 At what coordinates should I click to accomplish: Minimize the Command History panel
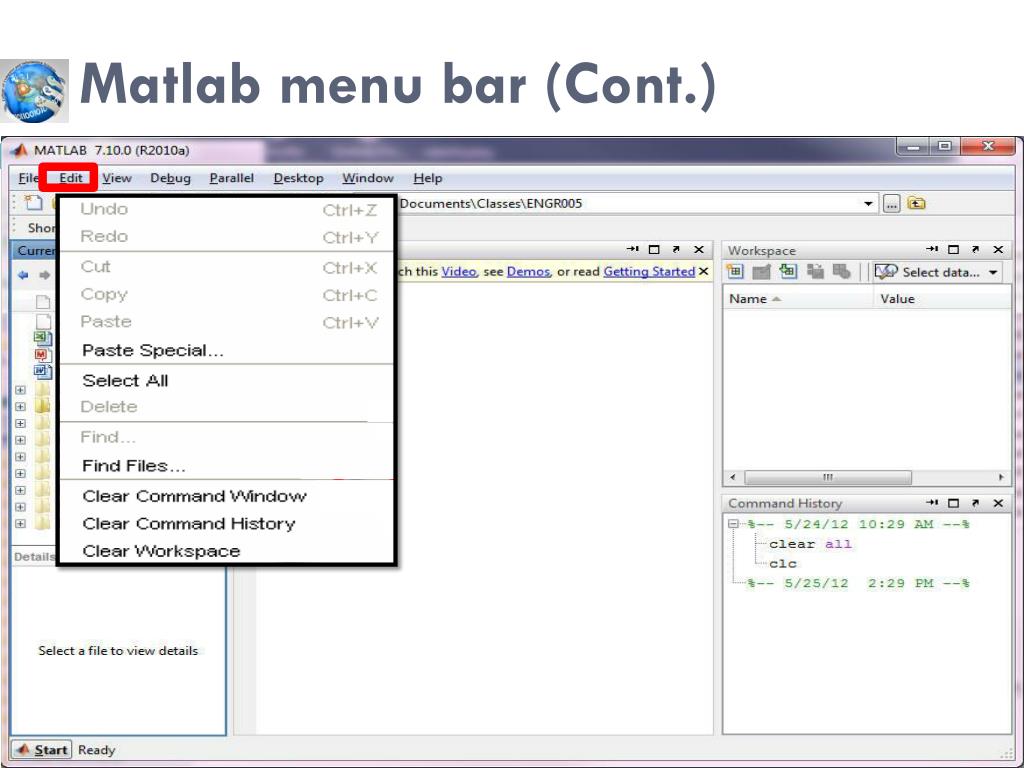tap(932, 503)
